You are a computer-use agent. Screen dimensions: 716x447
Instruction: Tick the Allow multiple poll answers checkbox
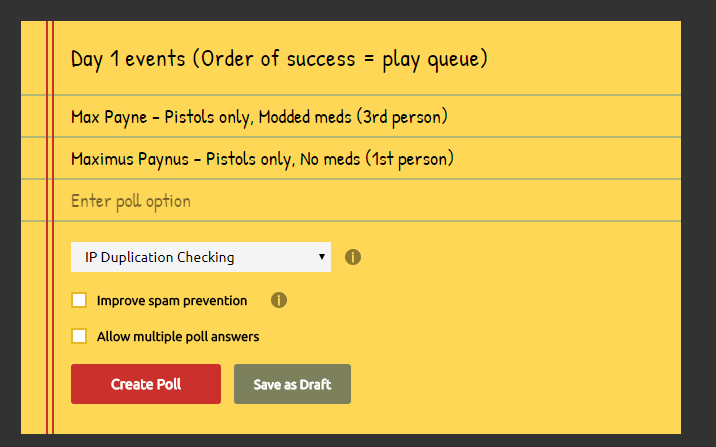tap(79, 336)
